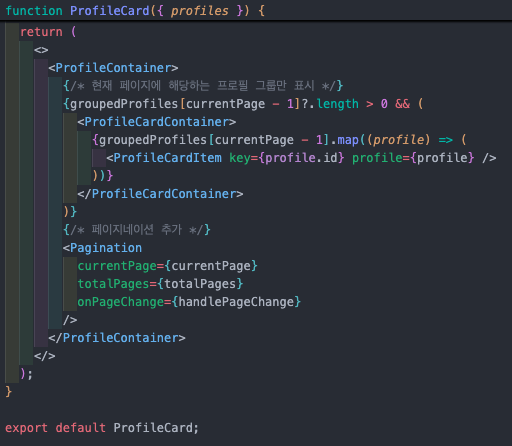Click the closing ProfileCardContainer tag
This screenshot has height=446, width=512.
[160, 194]
